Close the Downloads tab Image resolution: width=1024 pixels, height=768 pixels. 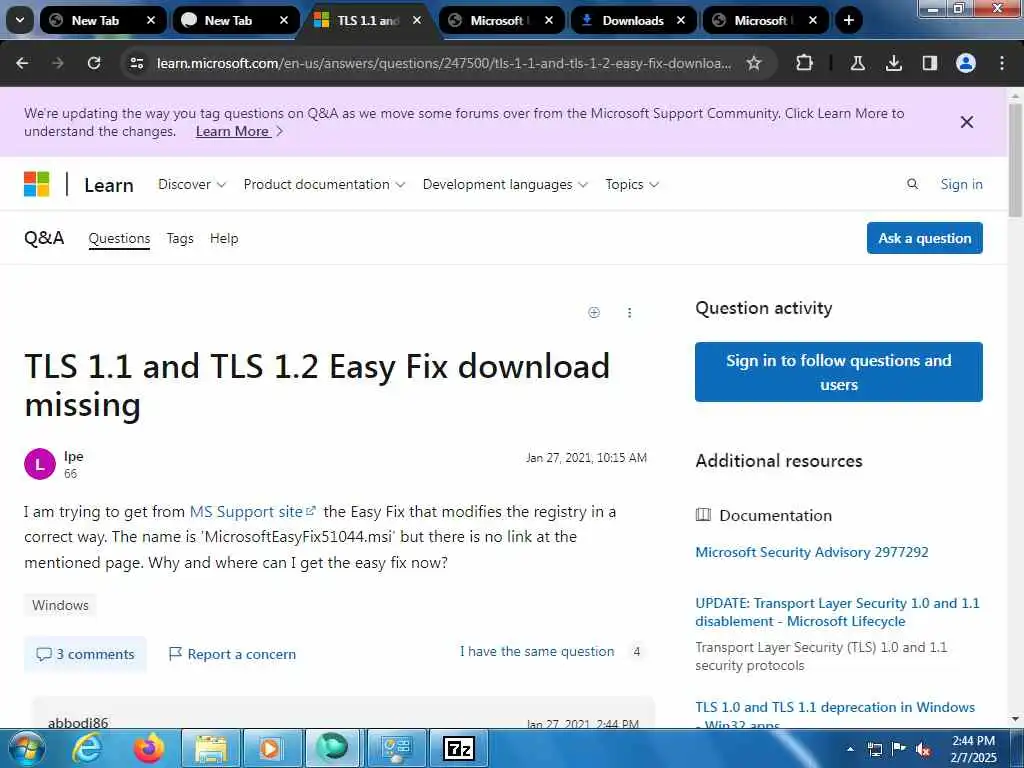pyautogui.click(x=680, y=20)
